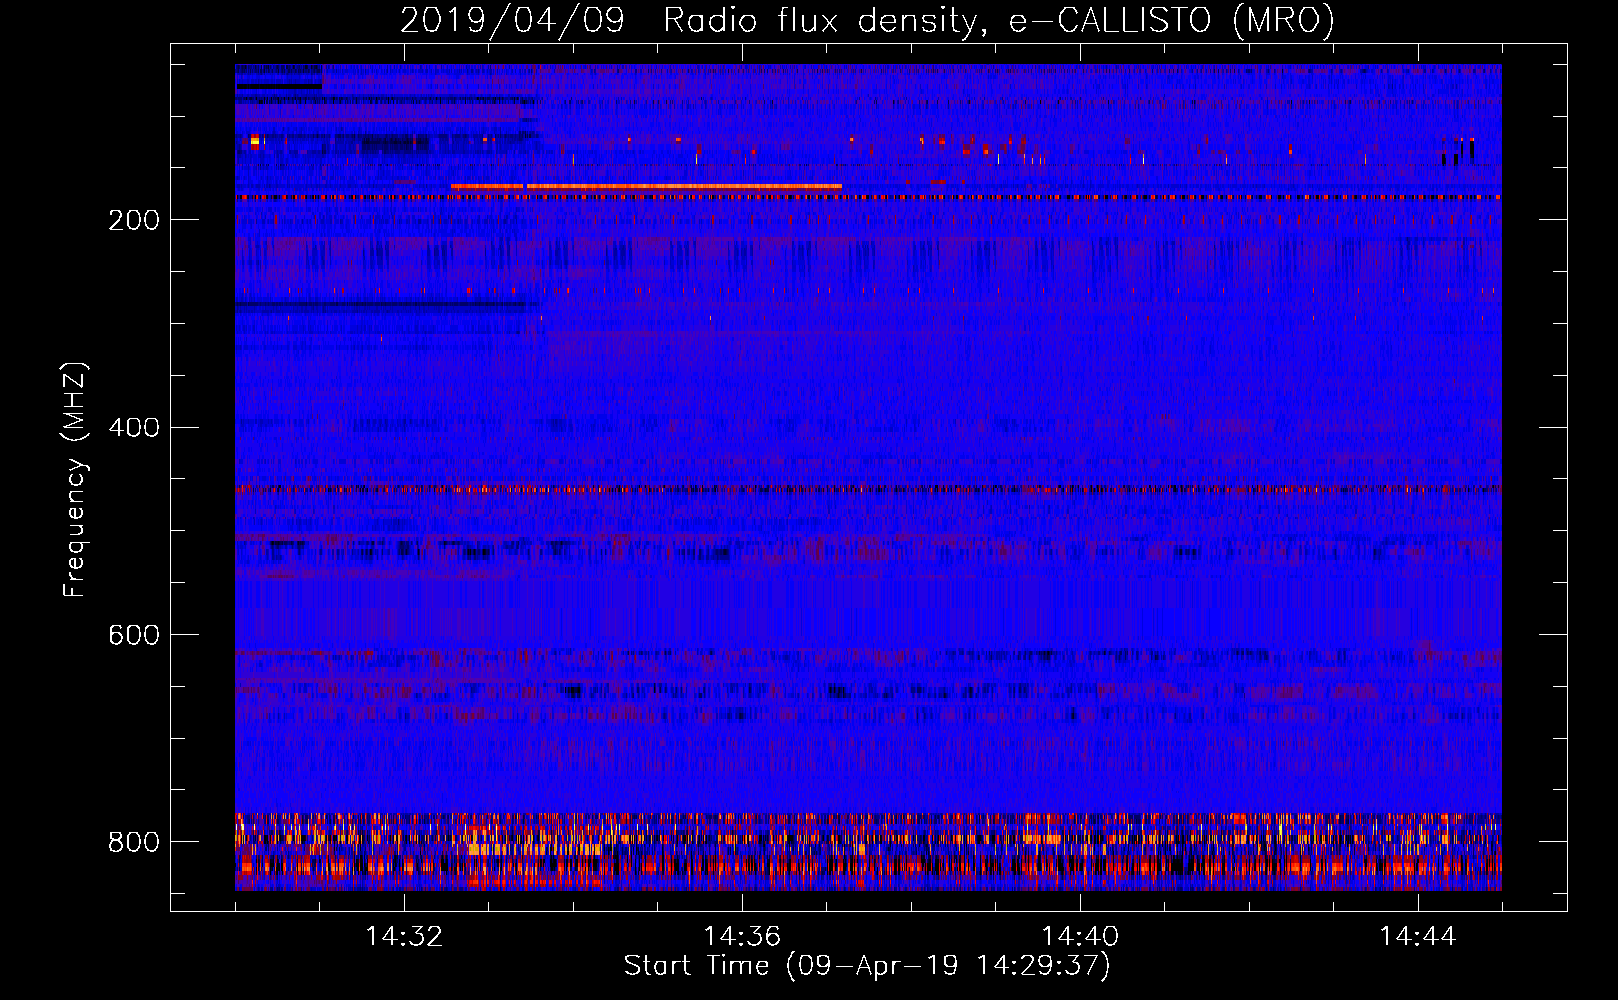Screen dimensions: 1618x1000
Task: Click the Frequency (MHZ) axis label
Action: pos(74,479)
